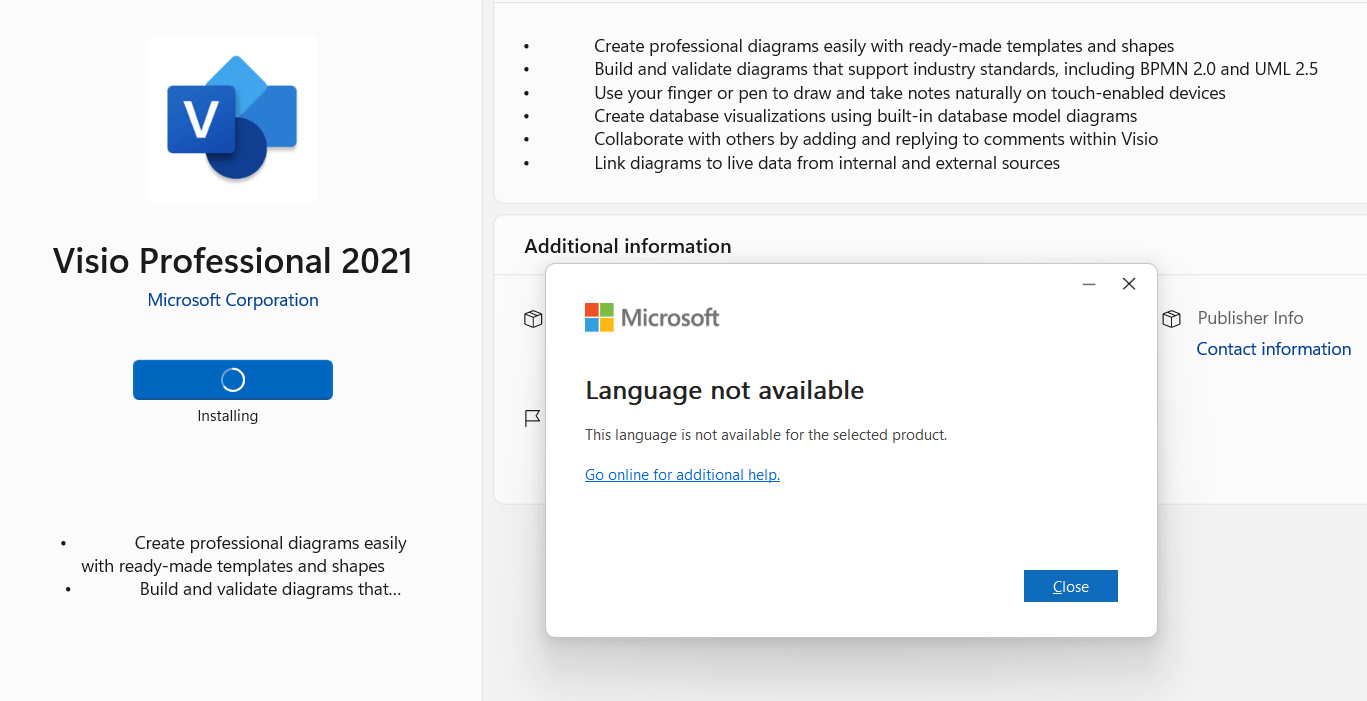Viewport: 1367px width, 701px height.
Task: Minimize the error dialog window
Action: click(x=1089, y=284)
